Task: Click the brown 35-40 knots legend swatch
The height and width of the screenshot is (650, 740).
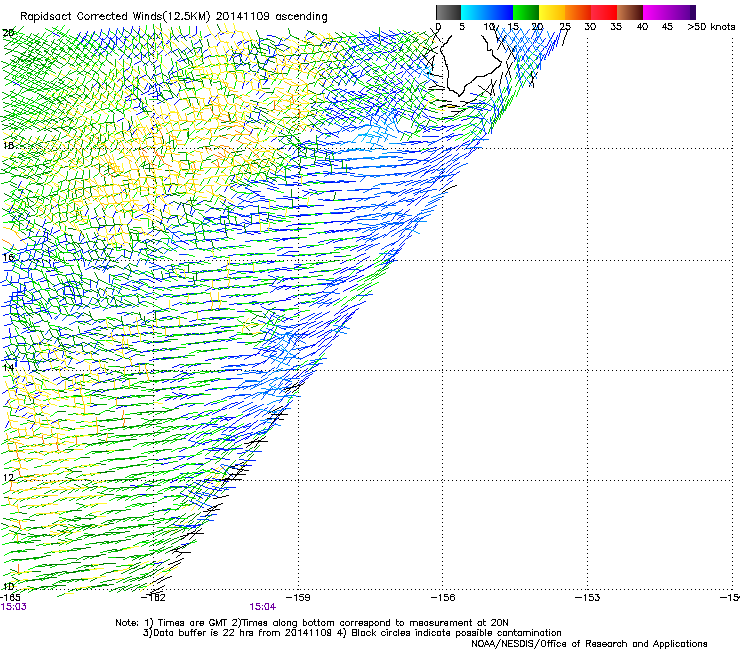Action: click(630, 12)
